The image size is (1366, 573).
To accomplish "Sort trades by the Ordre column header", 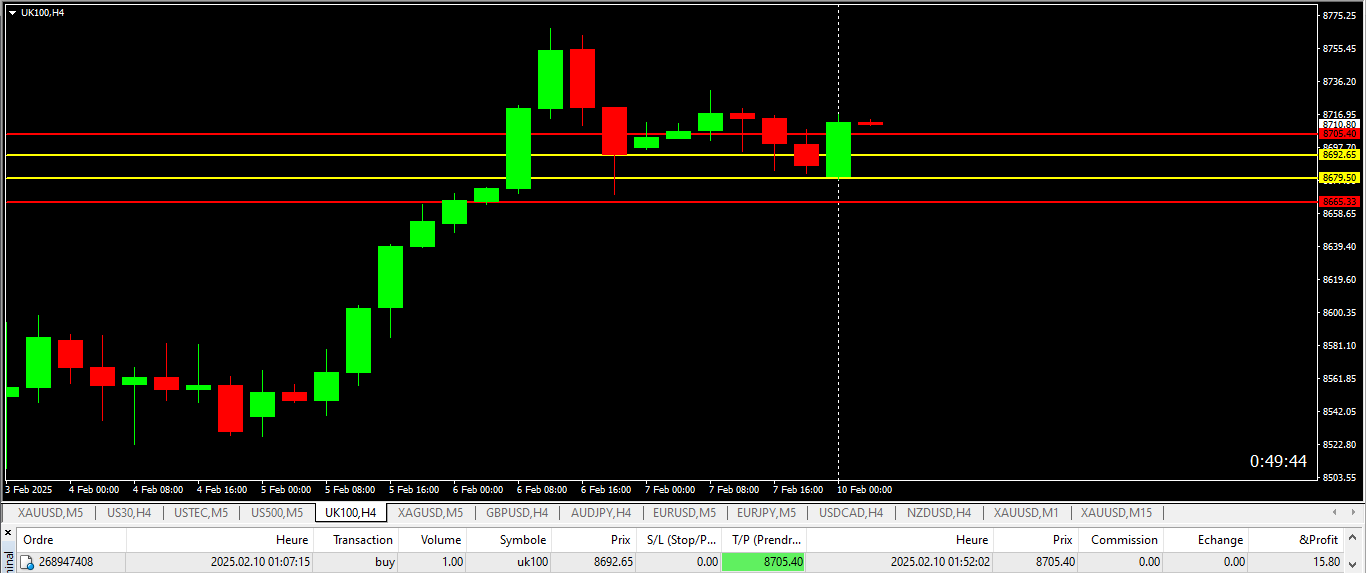I will click(x=38, y=539).
